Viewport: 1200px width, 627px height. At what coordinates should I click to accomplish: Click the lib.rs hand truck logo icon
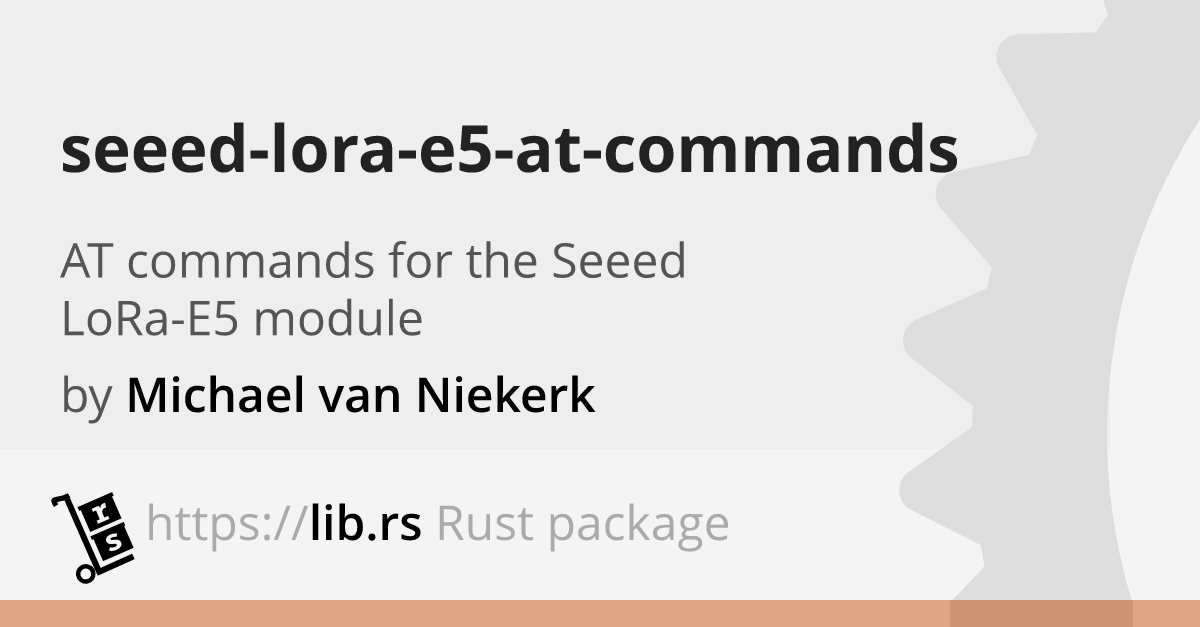(x=92, y=536)
